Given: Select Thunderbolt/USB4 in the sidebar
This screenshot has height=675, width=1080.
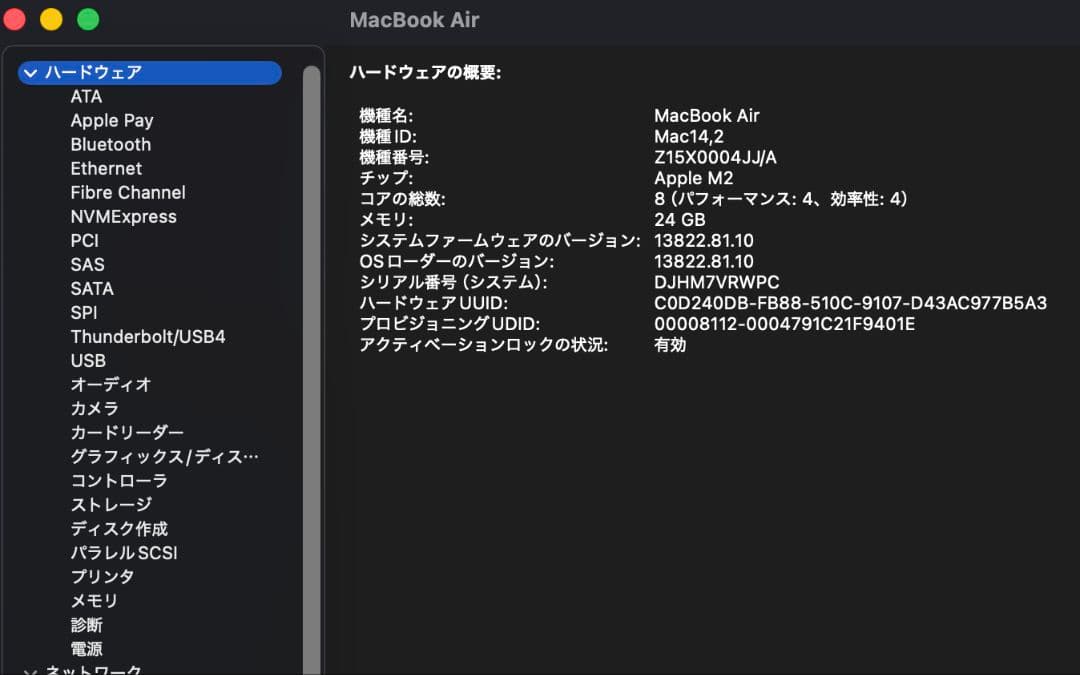Looking at the screenshot, I should coord(147,337).
